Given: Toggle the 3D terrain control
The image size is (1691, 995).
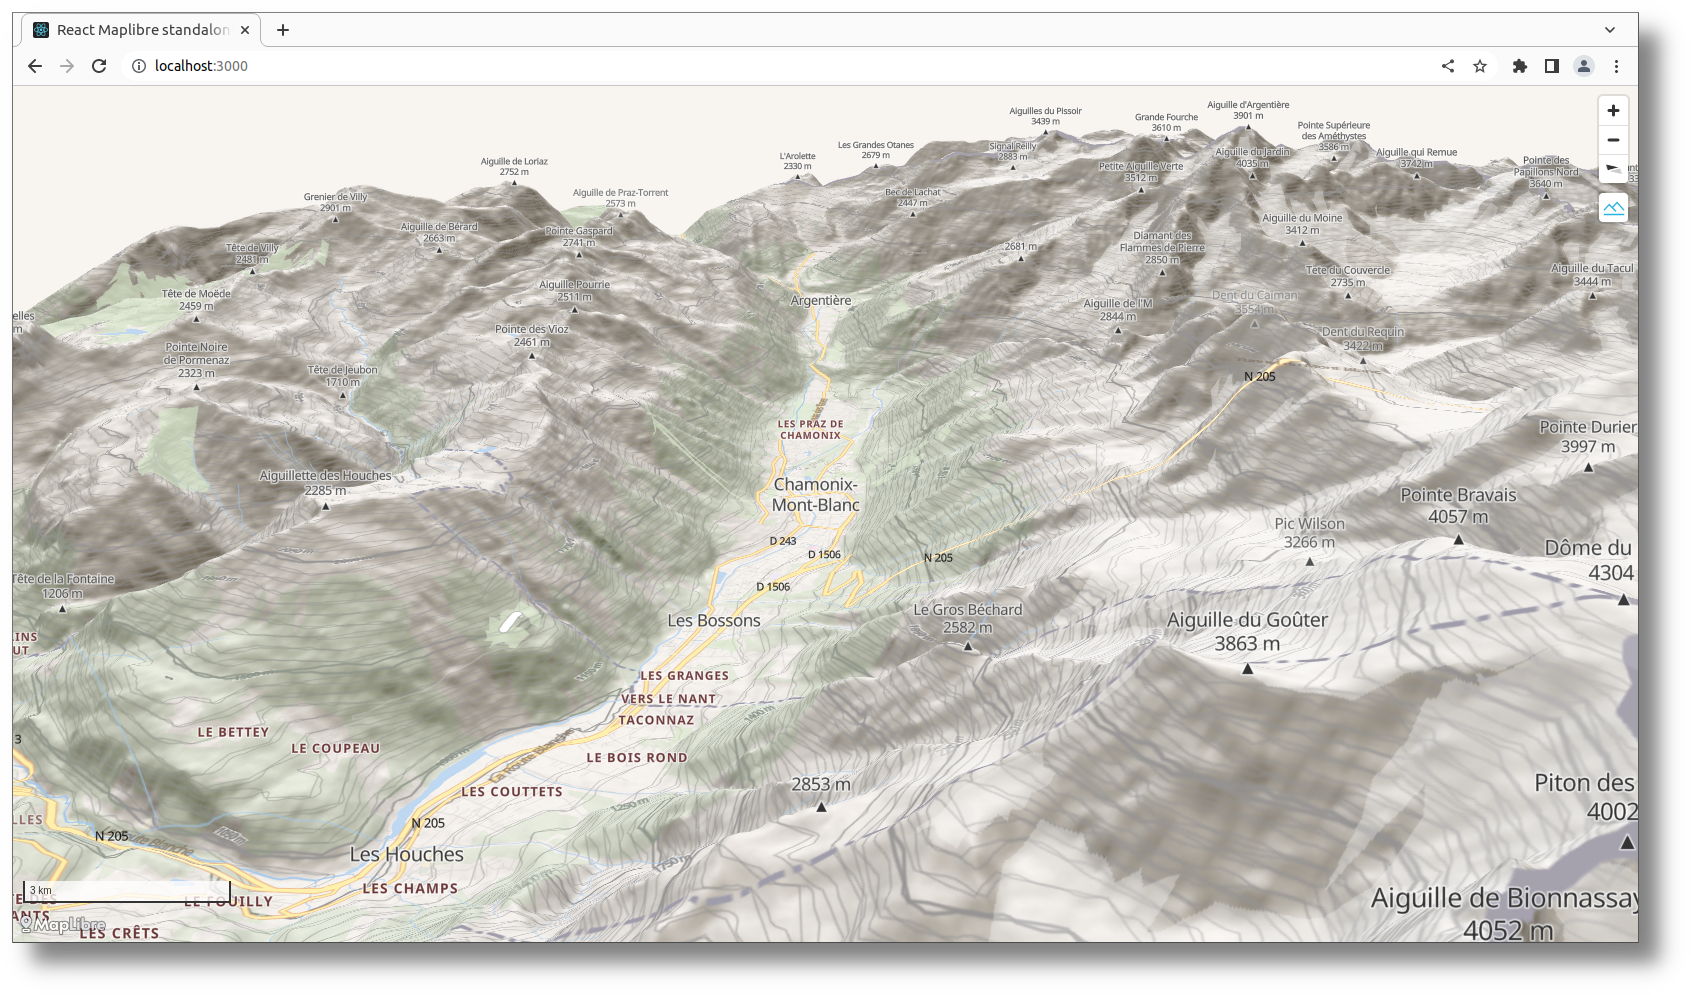Looking at the screenshot, I should 1613,208.
